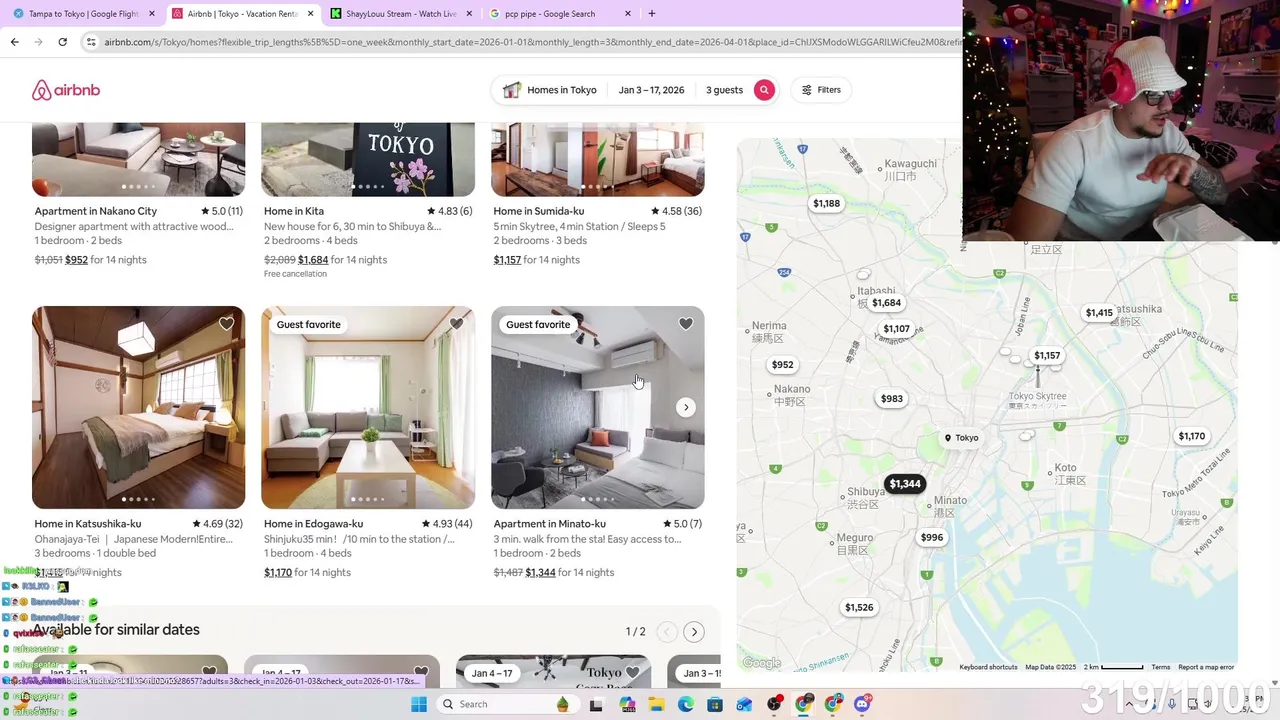This screenshot has height=720, width=1280.
Task: Go to previous page of similar dates
Action: [x=666, y=632]
